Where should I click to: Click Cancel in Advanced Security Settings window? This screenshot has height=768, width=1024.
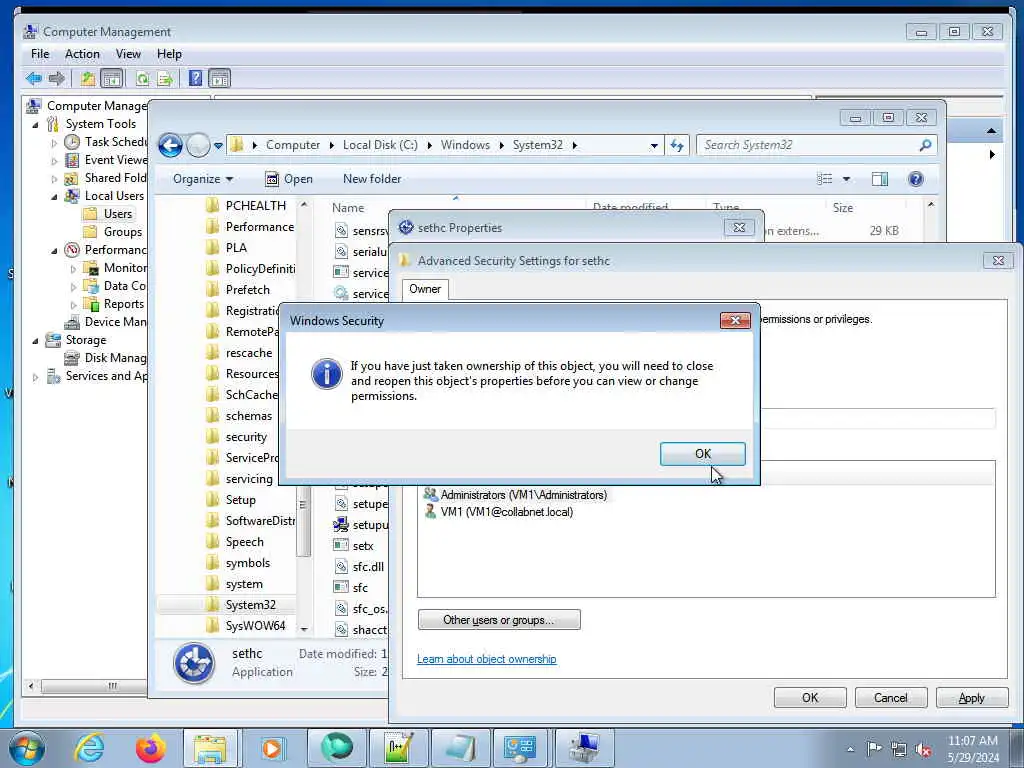pos(891,698)
